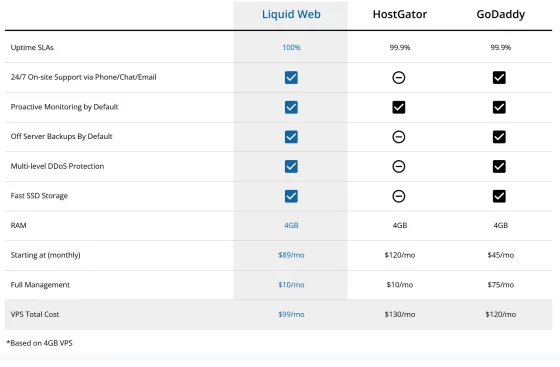The width and height of the screenshot is (560, 367).
Task: Click Liquid Web's Multi-level DDoS Protection checkmark
Action: [291, 166]
